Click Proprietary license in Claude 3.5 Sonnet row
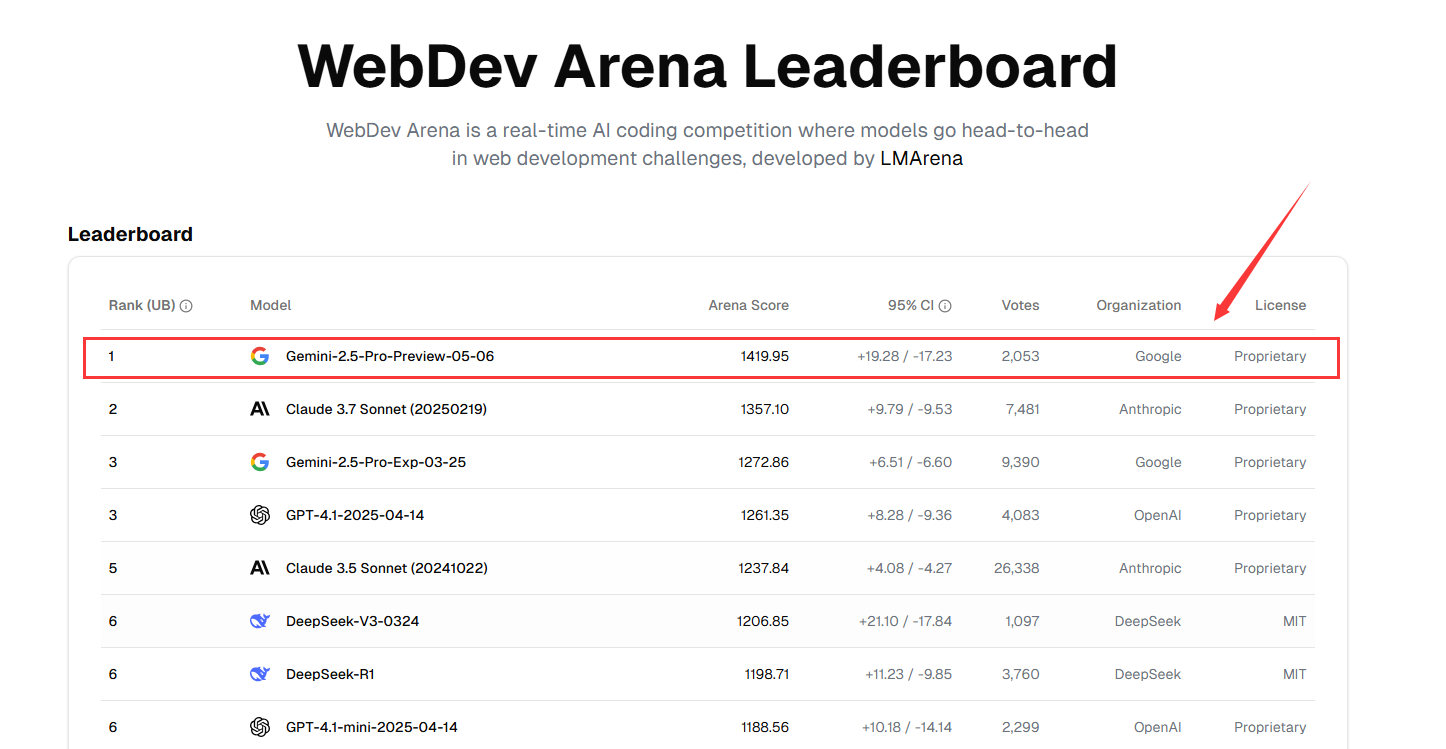The width and height of the screenshot is (1446, 749). [x=1270, y=568]
